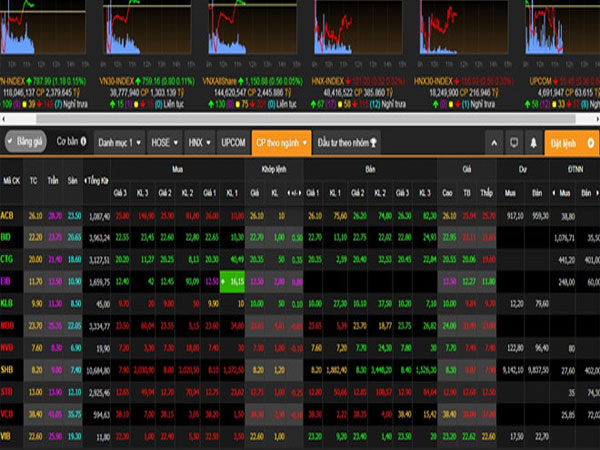Select the VIB stock symbol
Viewport: 600px width, 450px height.
5,436
